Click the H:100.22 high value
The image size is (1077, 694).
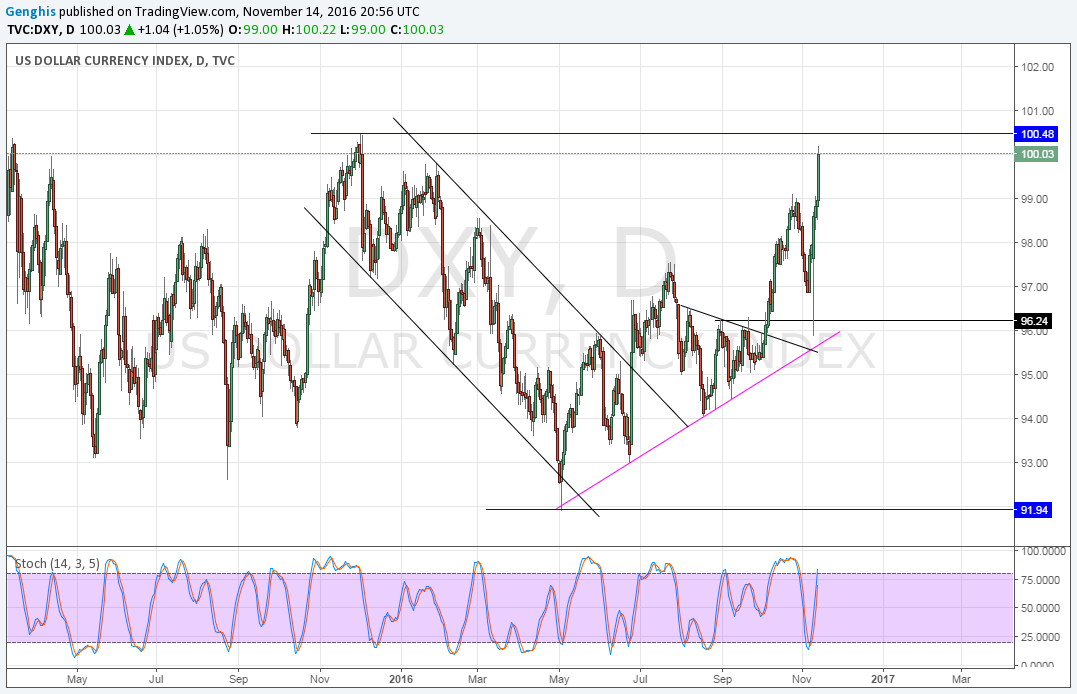(x=309, y=30)
